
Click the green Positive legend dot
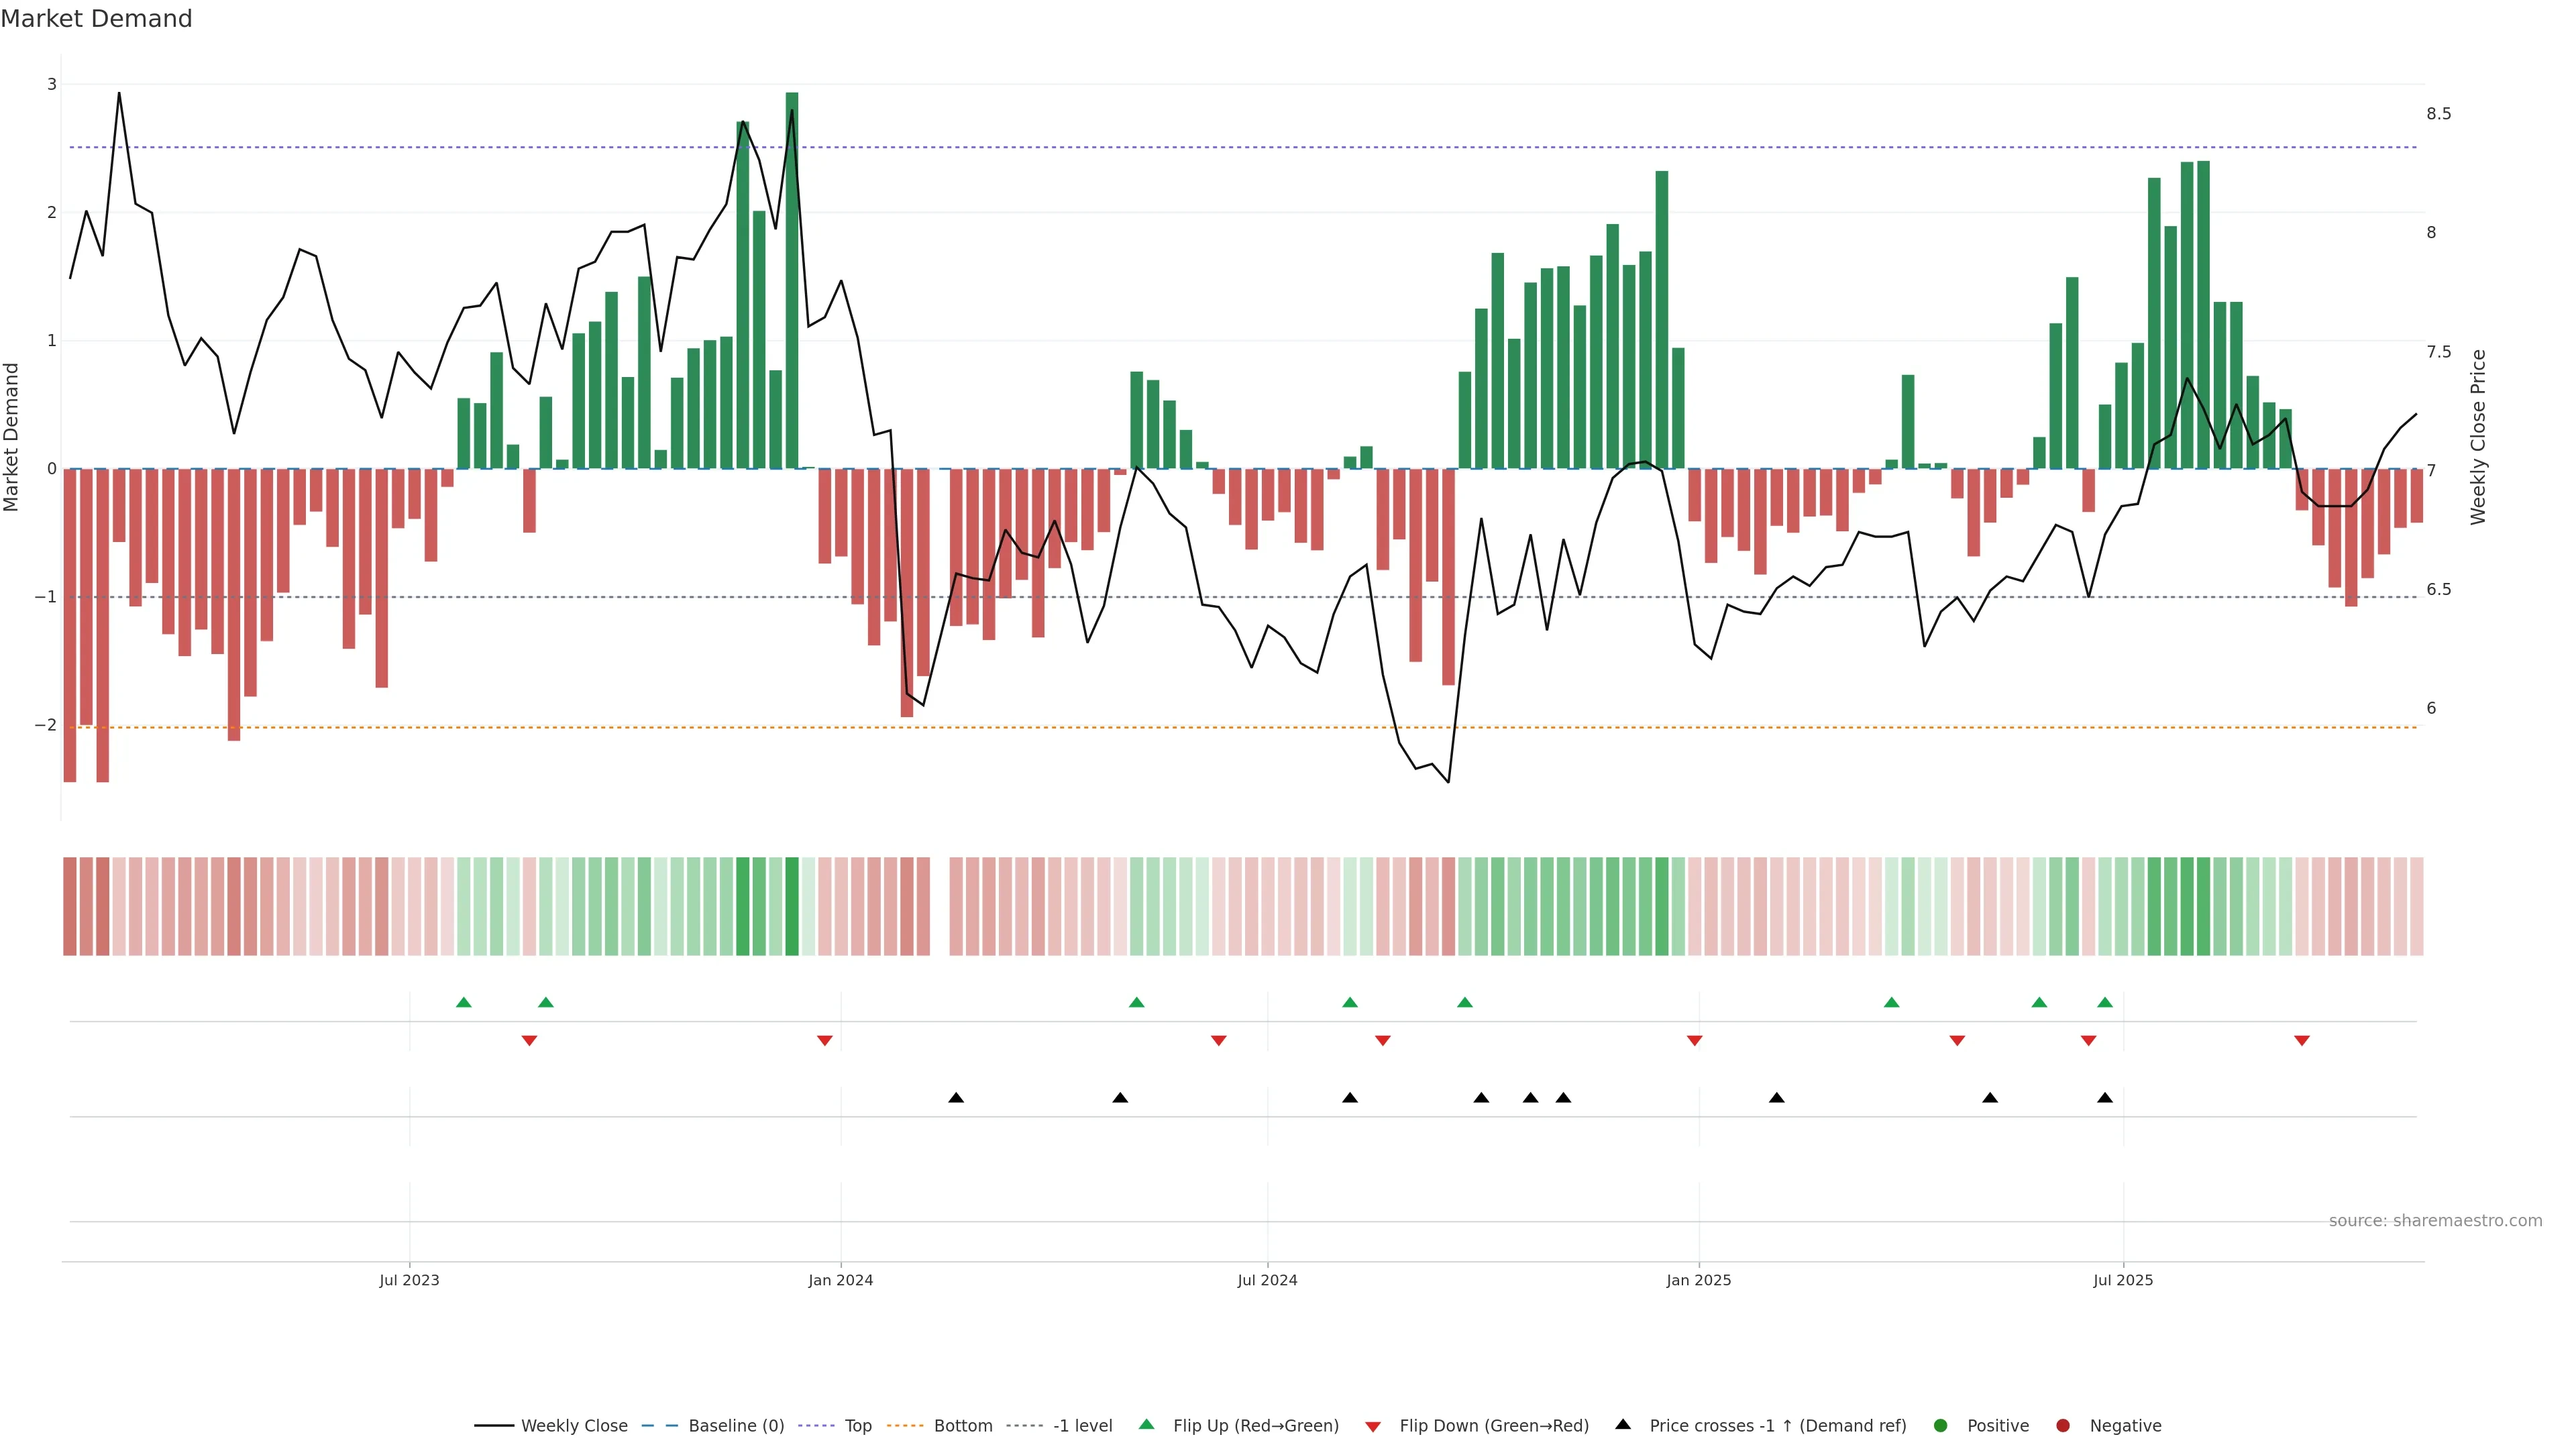click(x=1941, y=1426)
